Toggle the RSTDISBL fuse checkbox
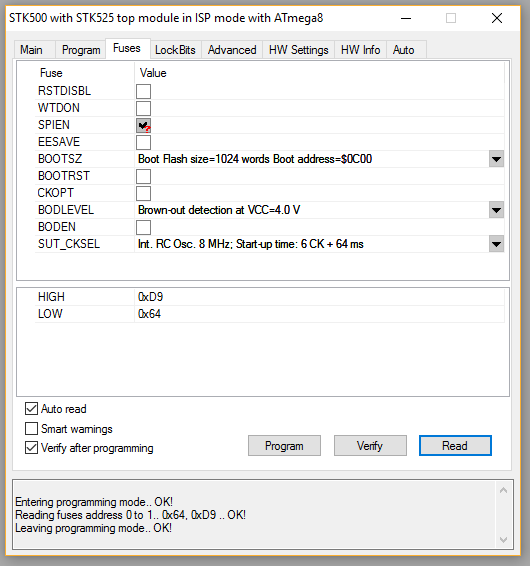This screenshot has height=566, width=530. tap(143, 91)
